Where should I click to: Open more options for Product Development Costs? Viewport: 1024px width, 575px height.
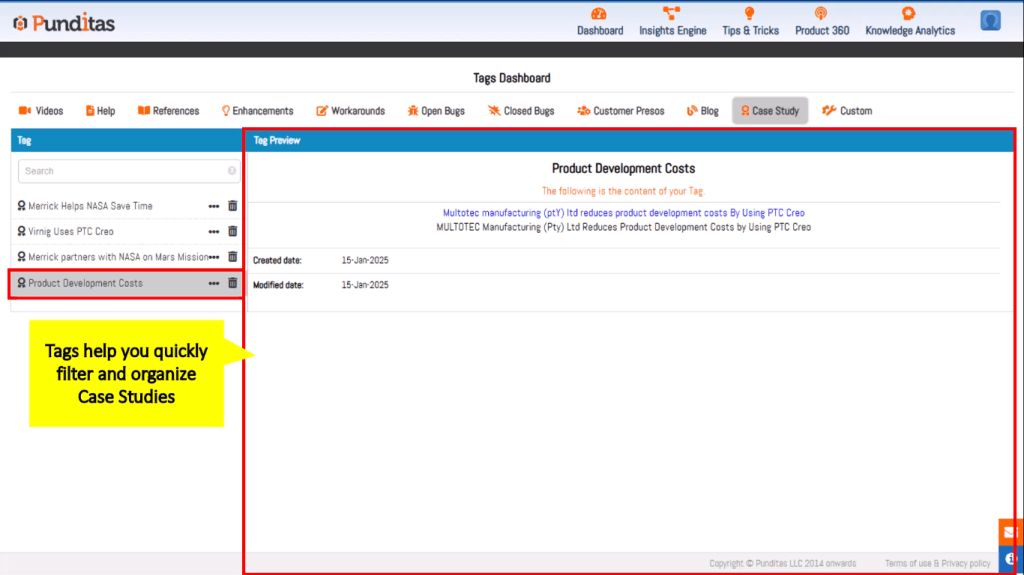pyautogui.click(x=213, y=284)
